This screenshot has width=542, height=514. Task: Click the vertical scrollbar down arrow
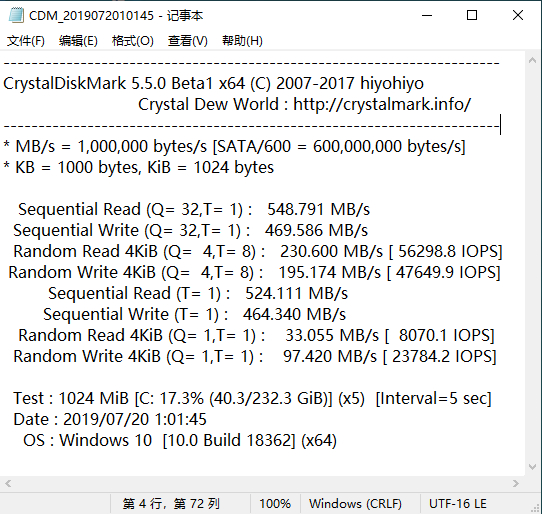tap(532, 467)
